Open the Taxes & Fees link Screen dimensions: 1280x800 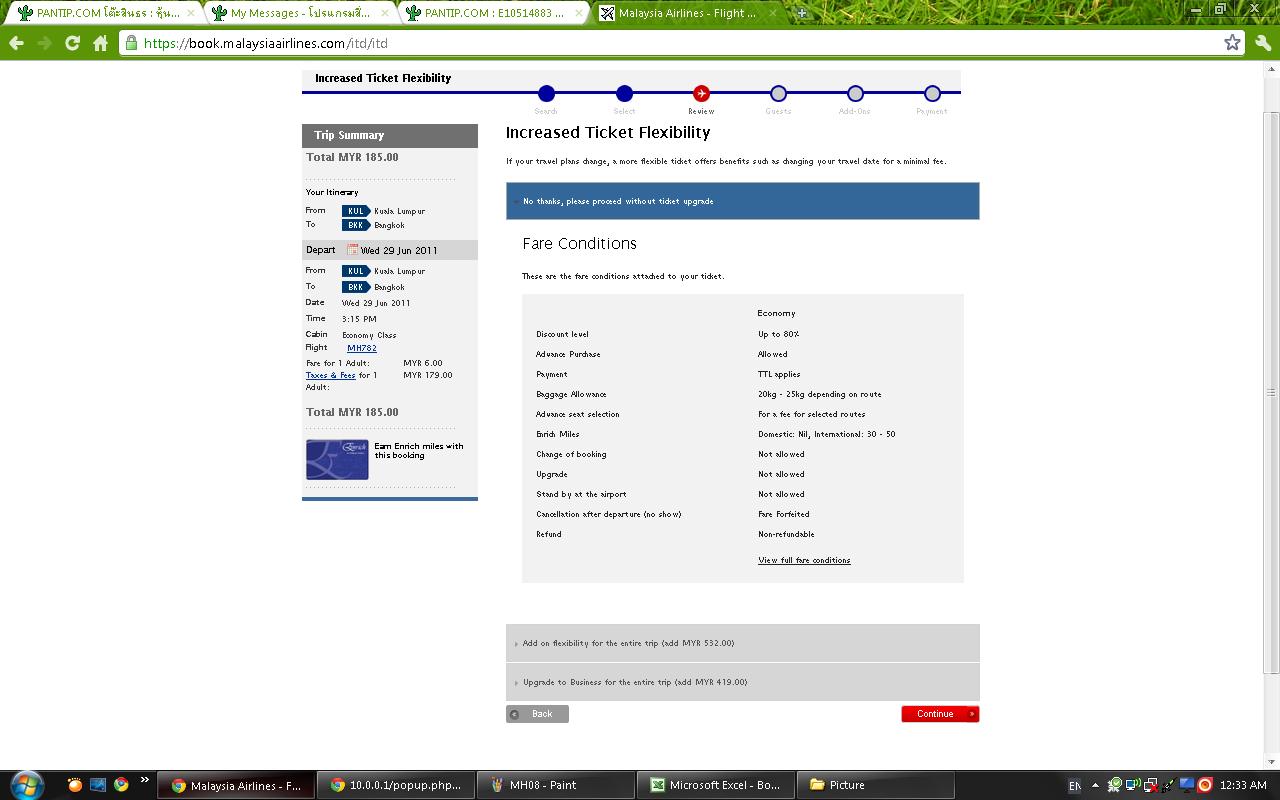[x=330, y=375]
